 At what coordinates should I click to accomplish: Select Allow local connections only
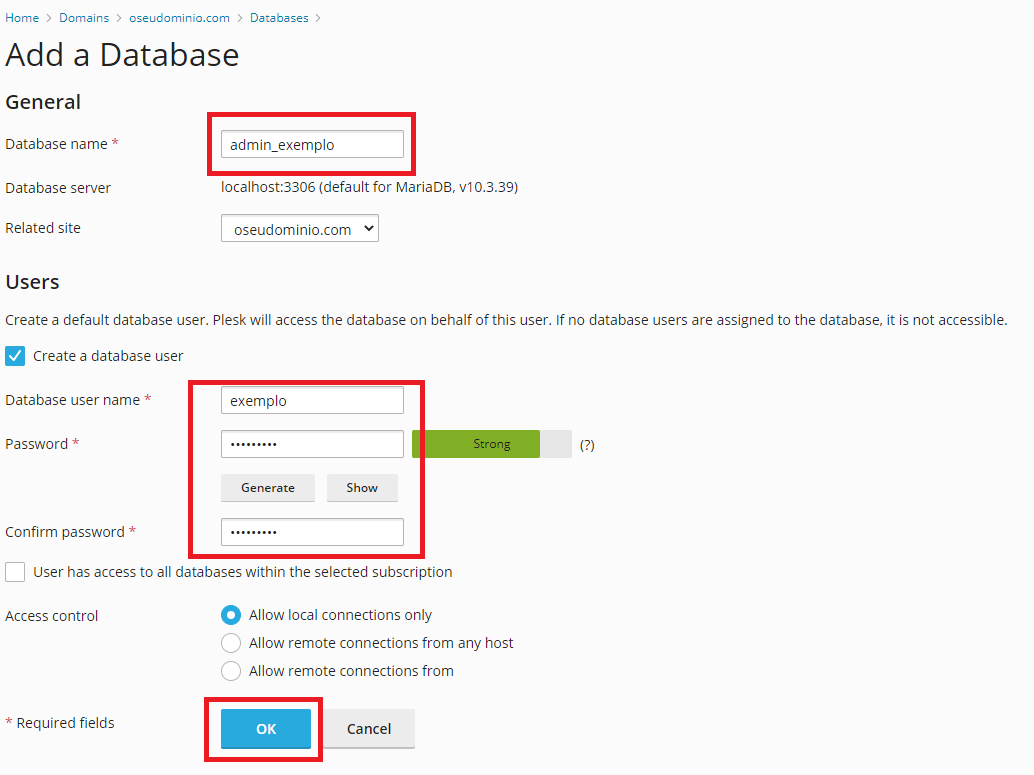pos(231,615)
